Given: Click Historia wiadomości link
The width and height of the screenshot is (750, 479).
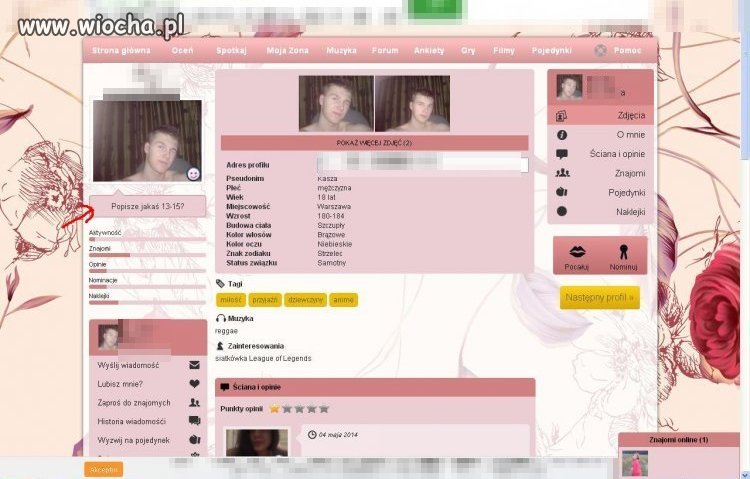Looking at the screenshot, I should point(132,422).
